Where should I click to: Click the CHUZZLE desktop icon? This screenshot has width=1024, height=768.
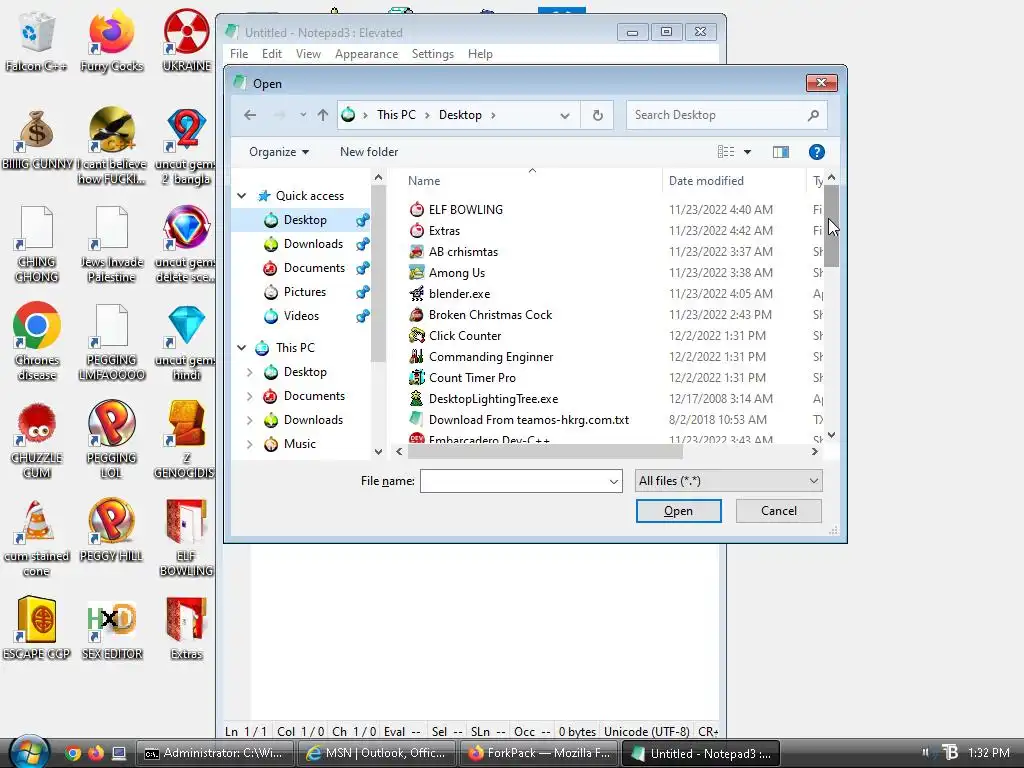click(37, 441)
